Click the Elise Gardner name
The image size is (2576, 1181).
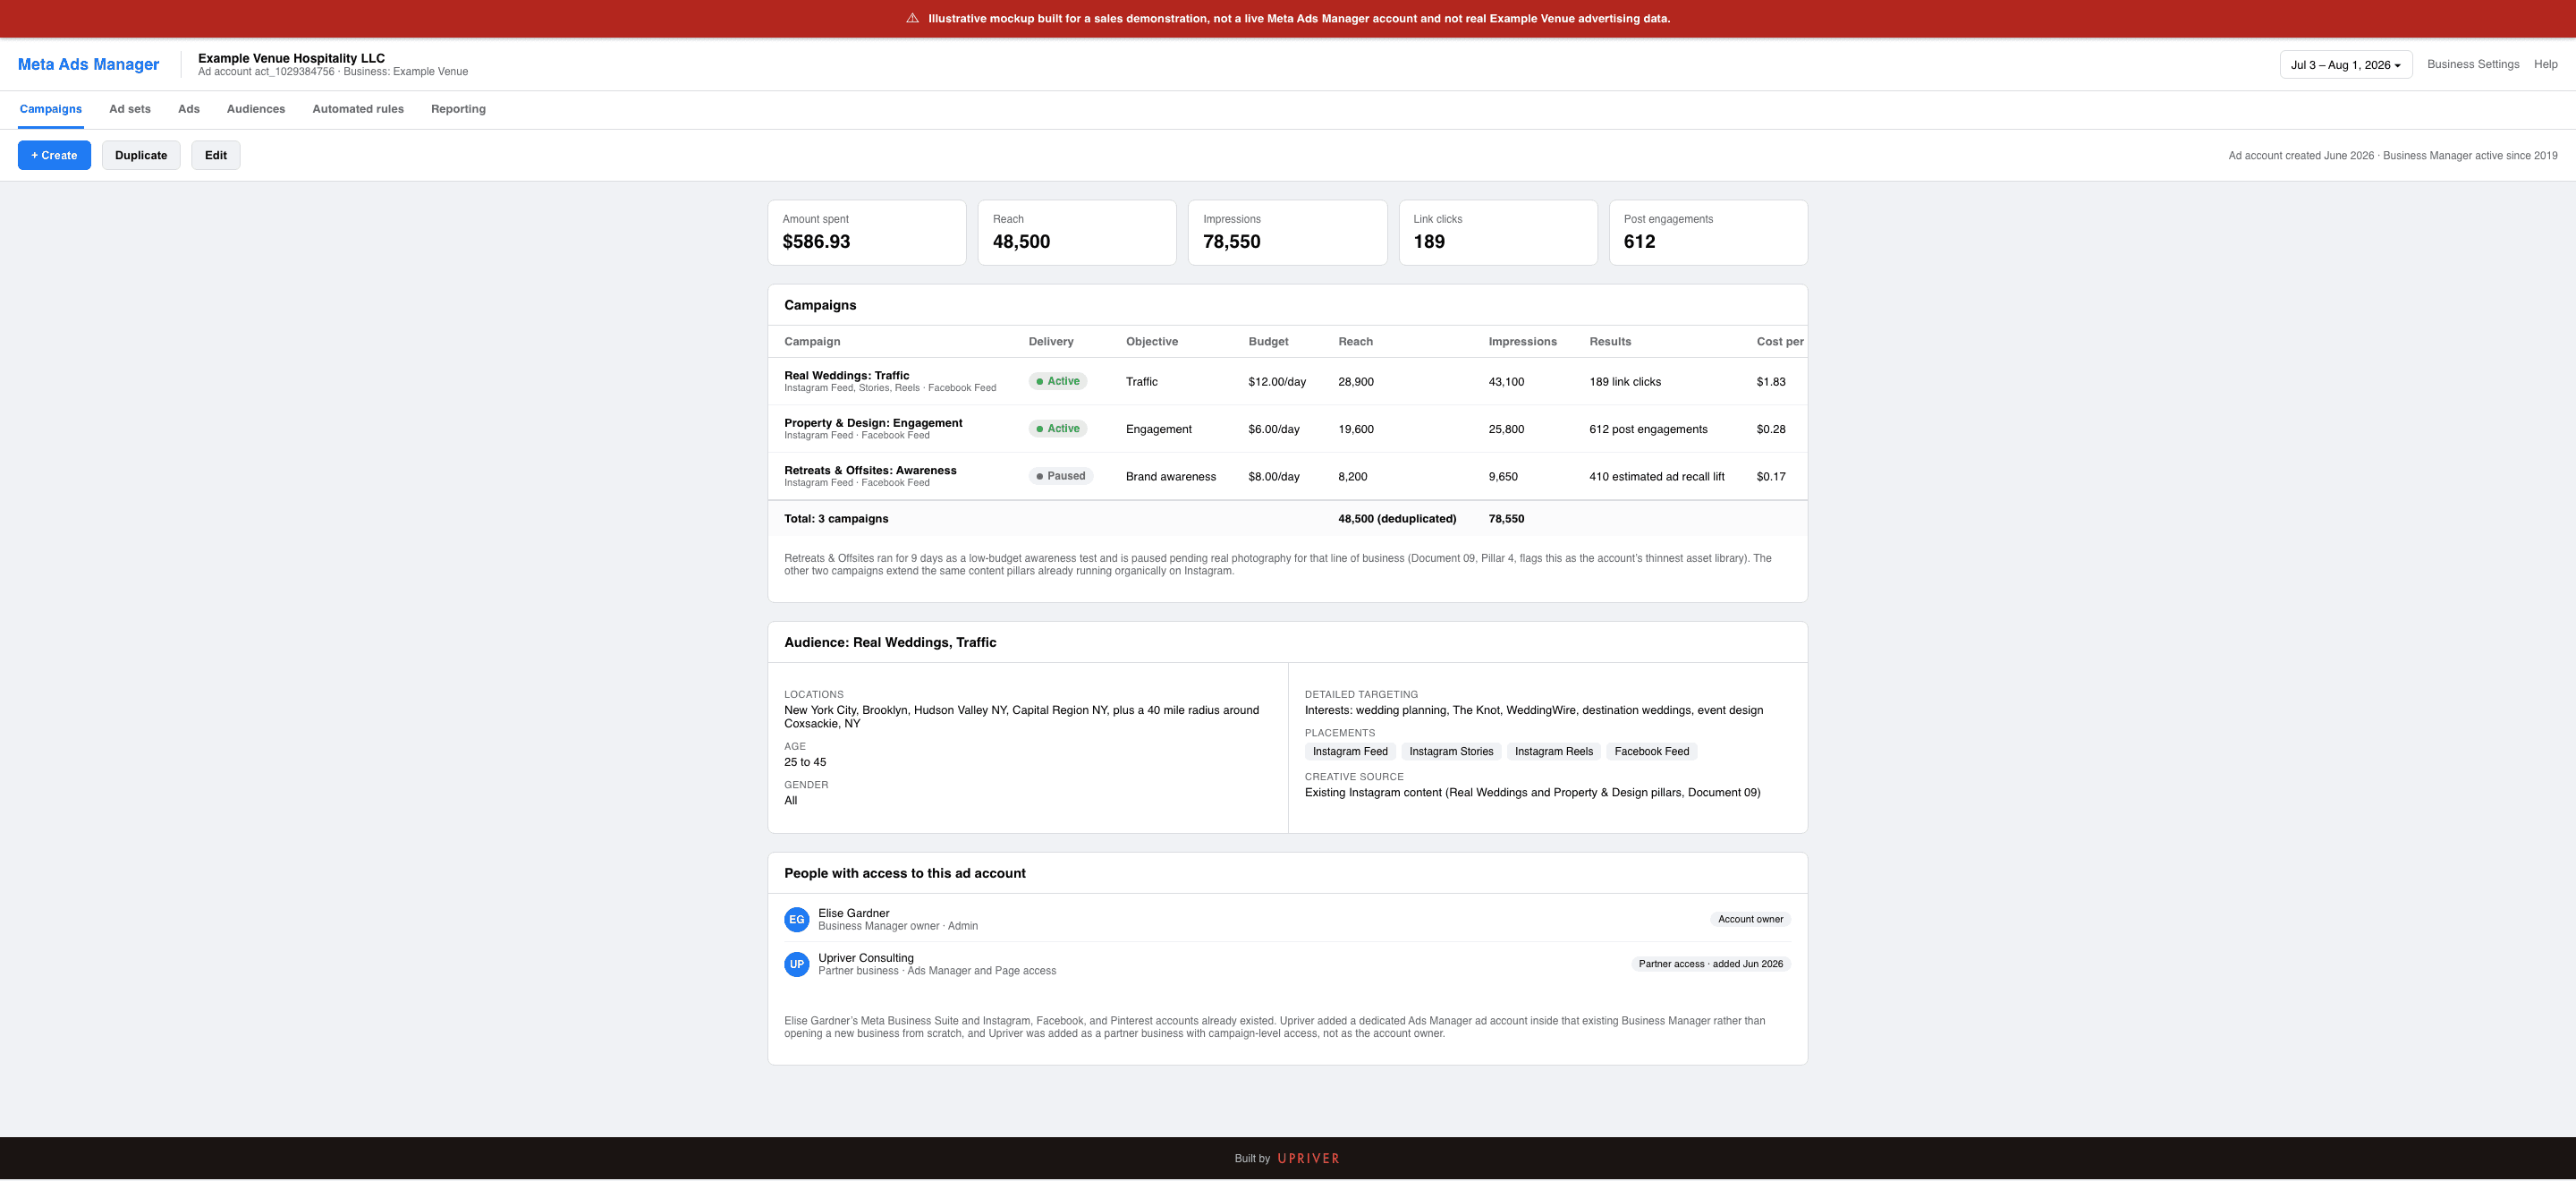click(854, 913)
